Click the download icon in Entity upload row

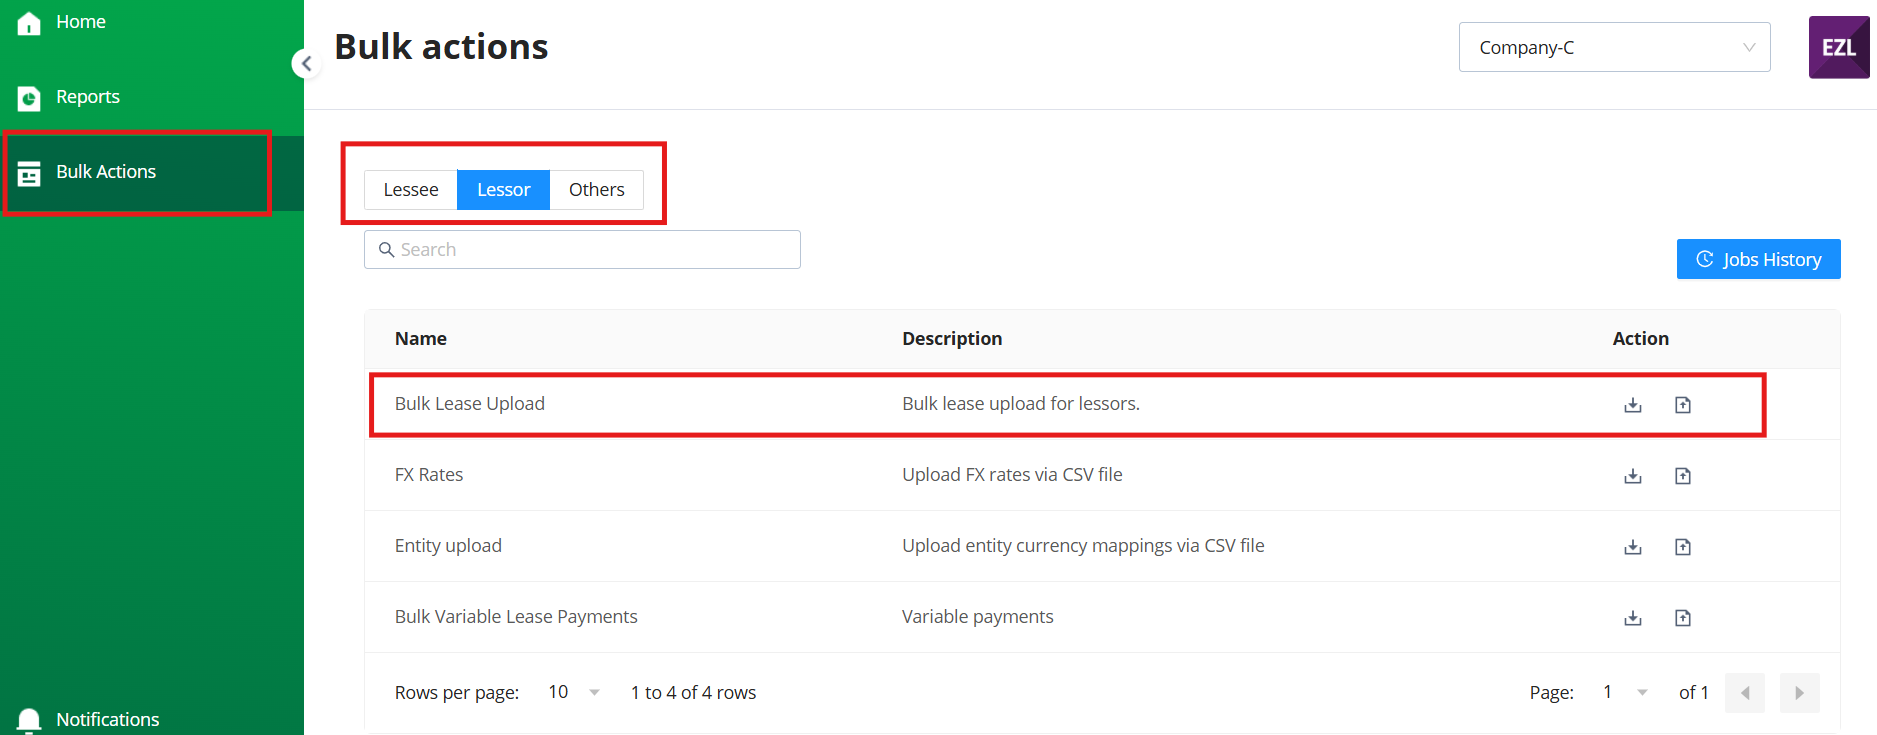pos(1632,547)
